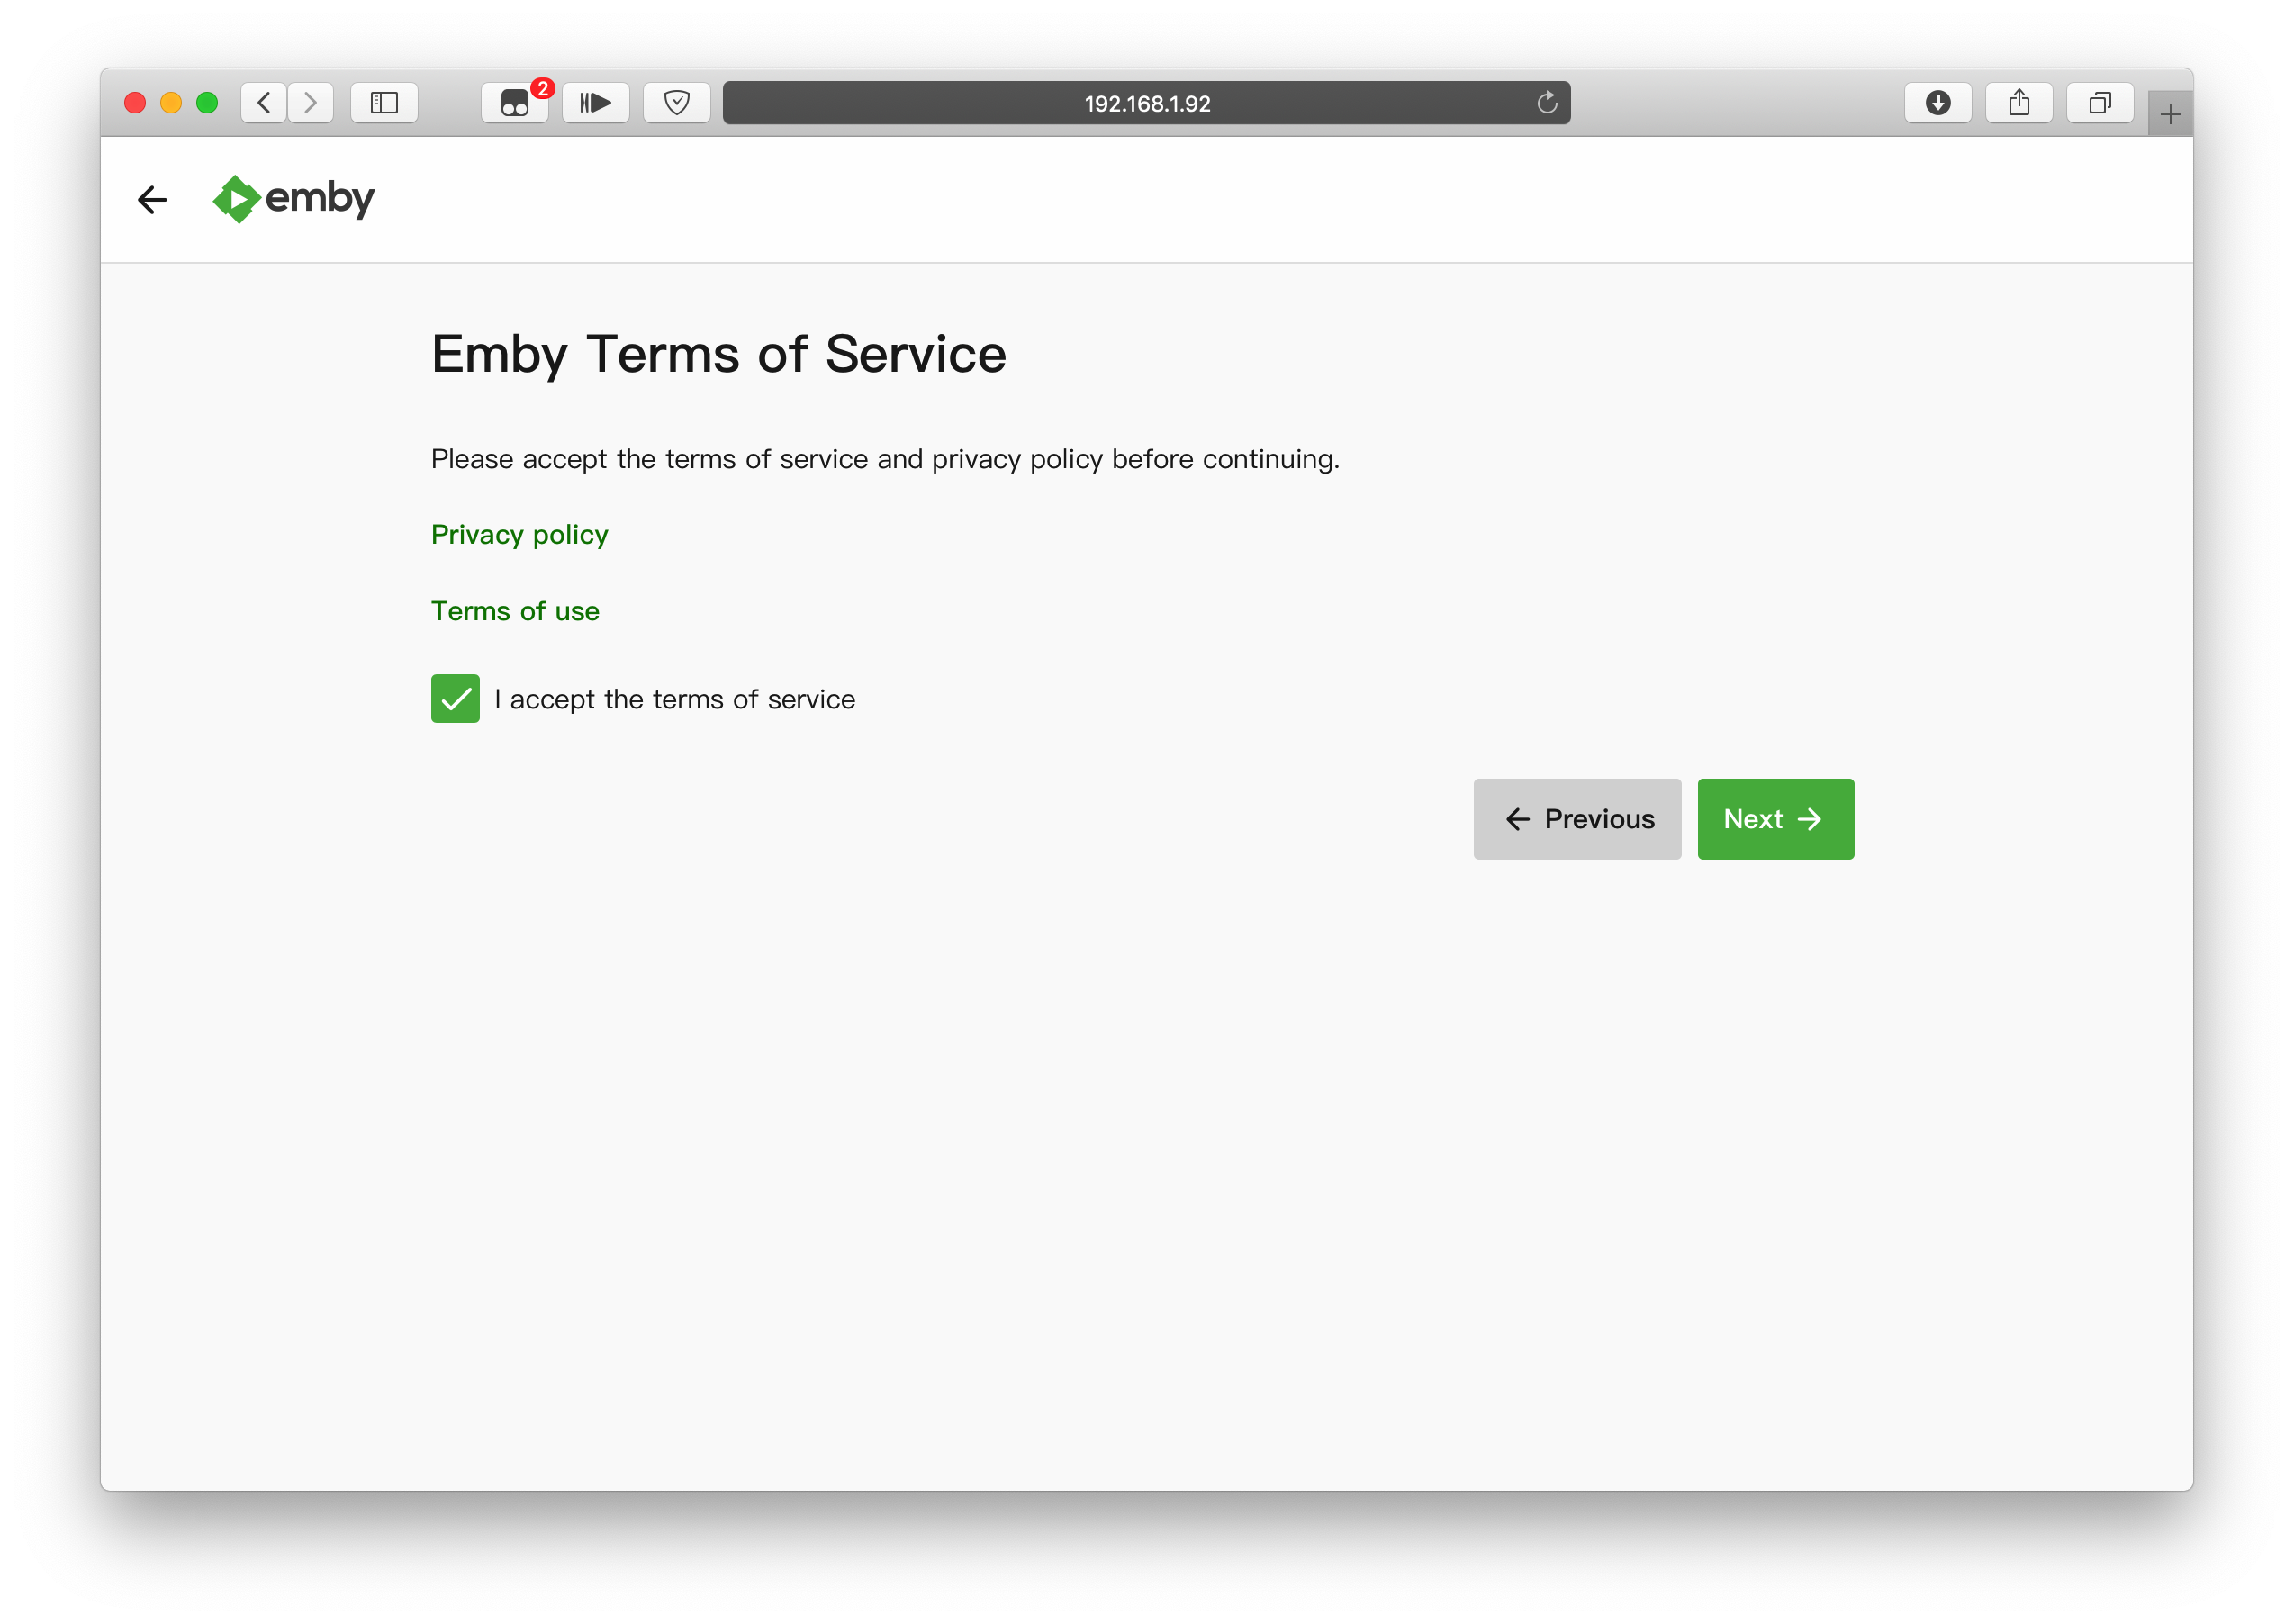The image size is (2294, 1624).
Task: Click the Previous button
Action: click(x=1577, y=819)
